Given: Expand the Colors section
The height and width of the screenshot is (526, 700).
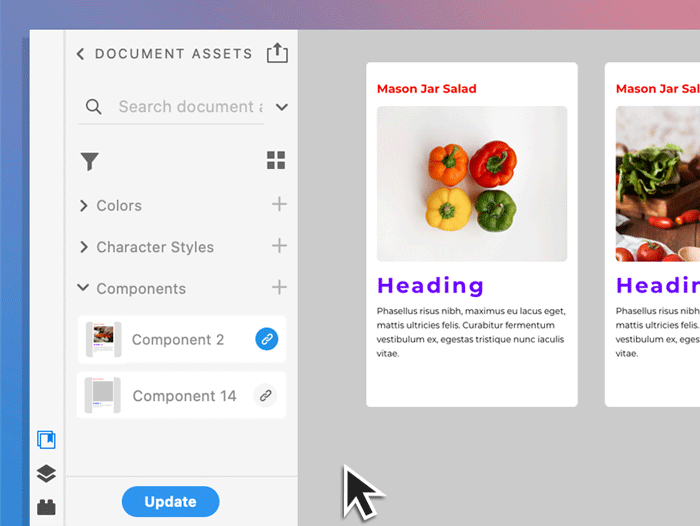Looking at the screenshot, I should click(84, 206).
